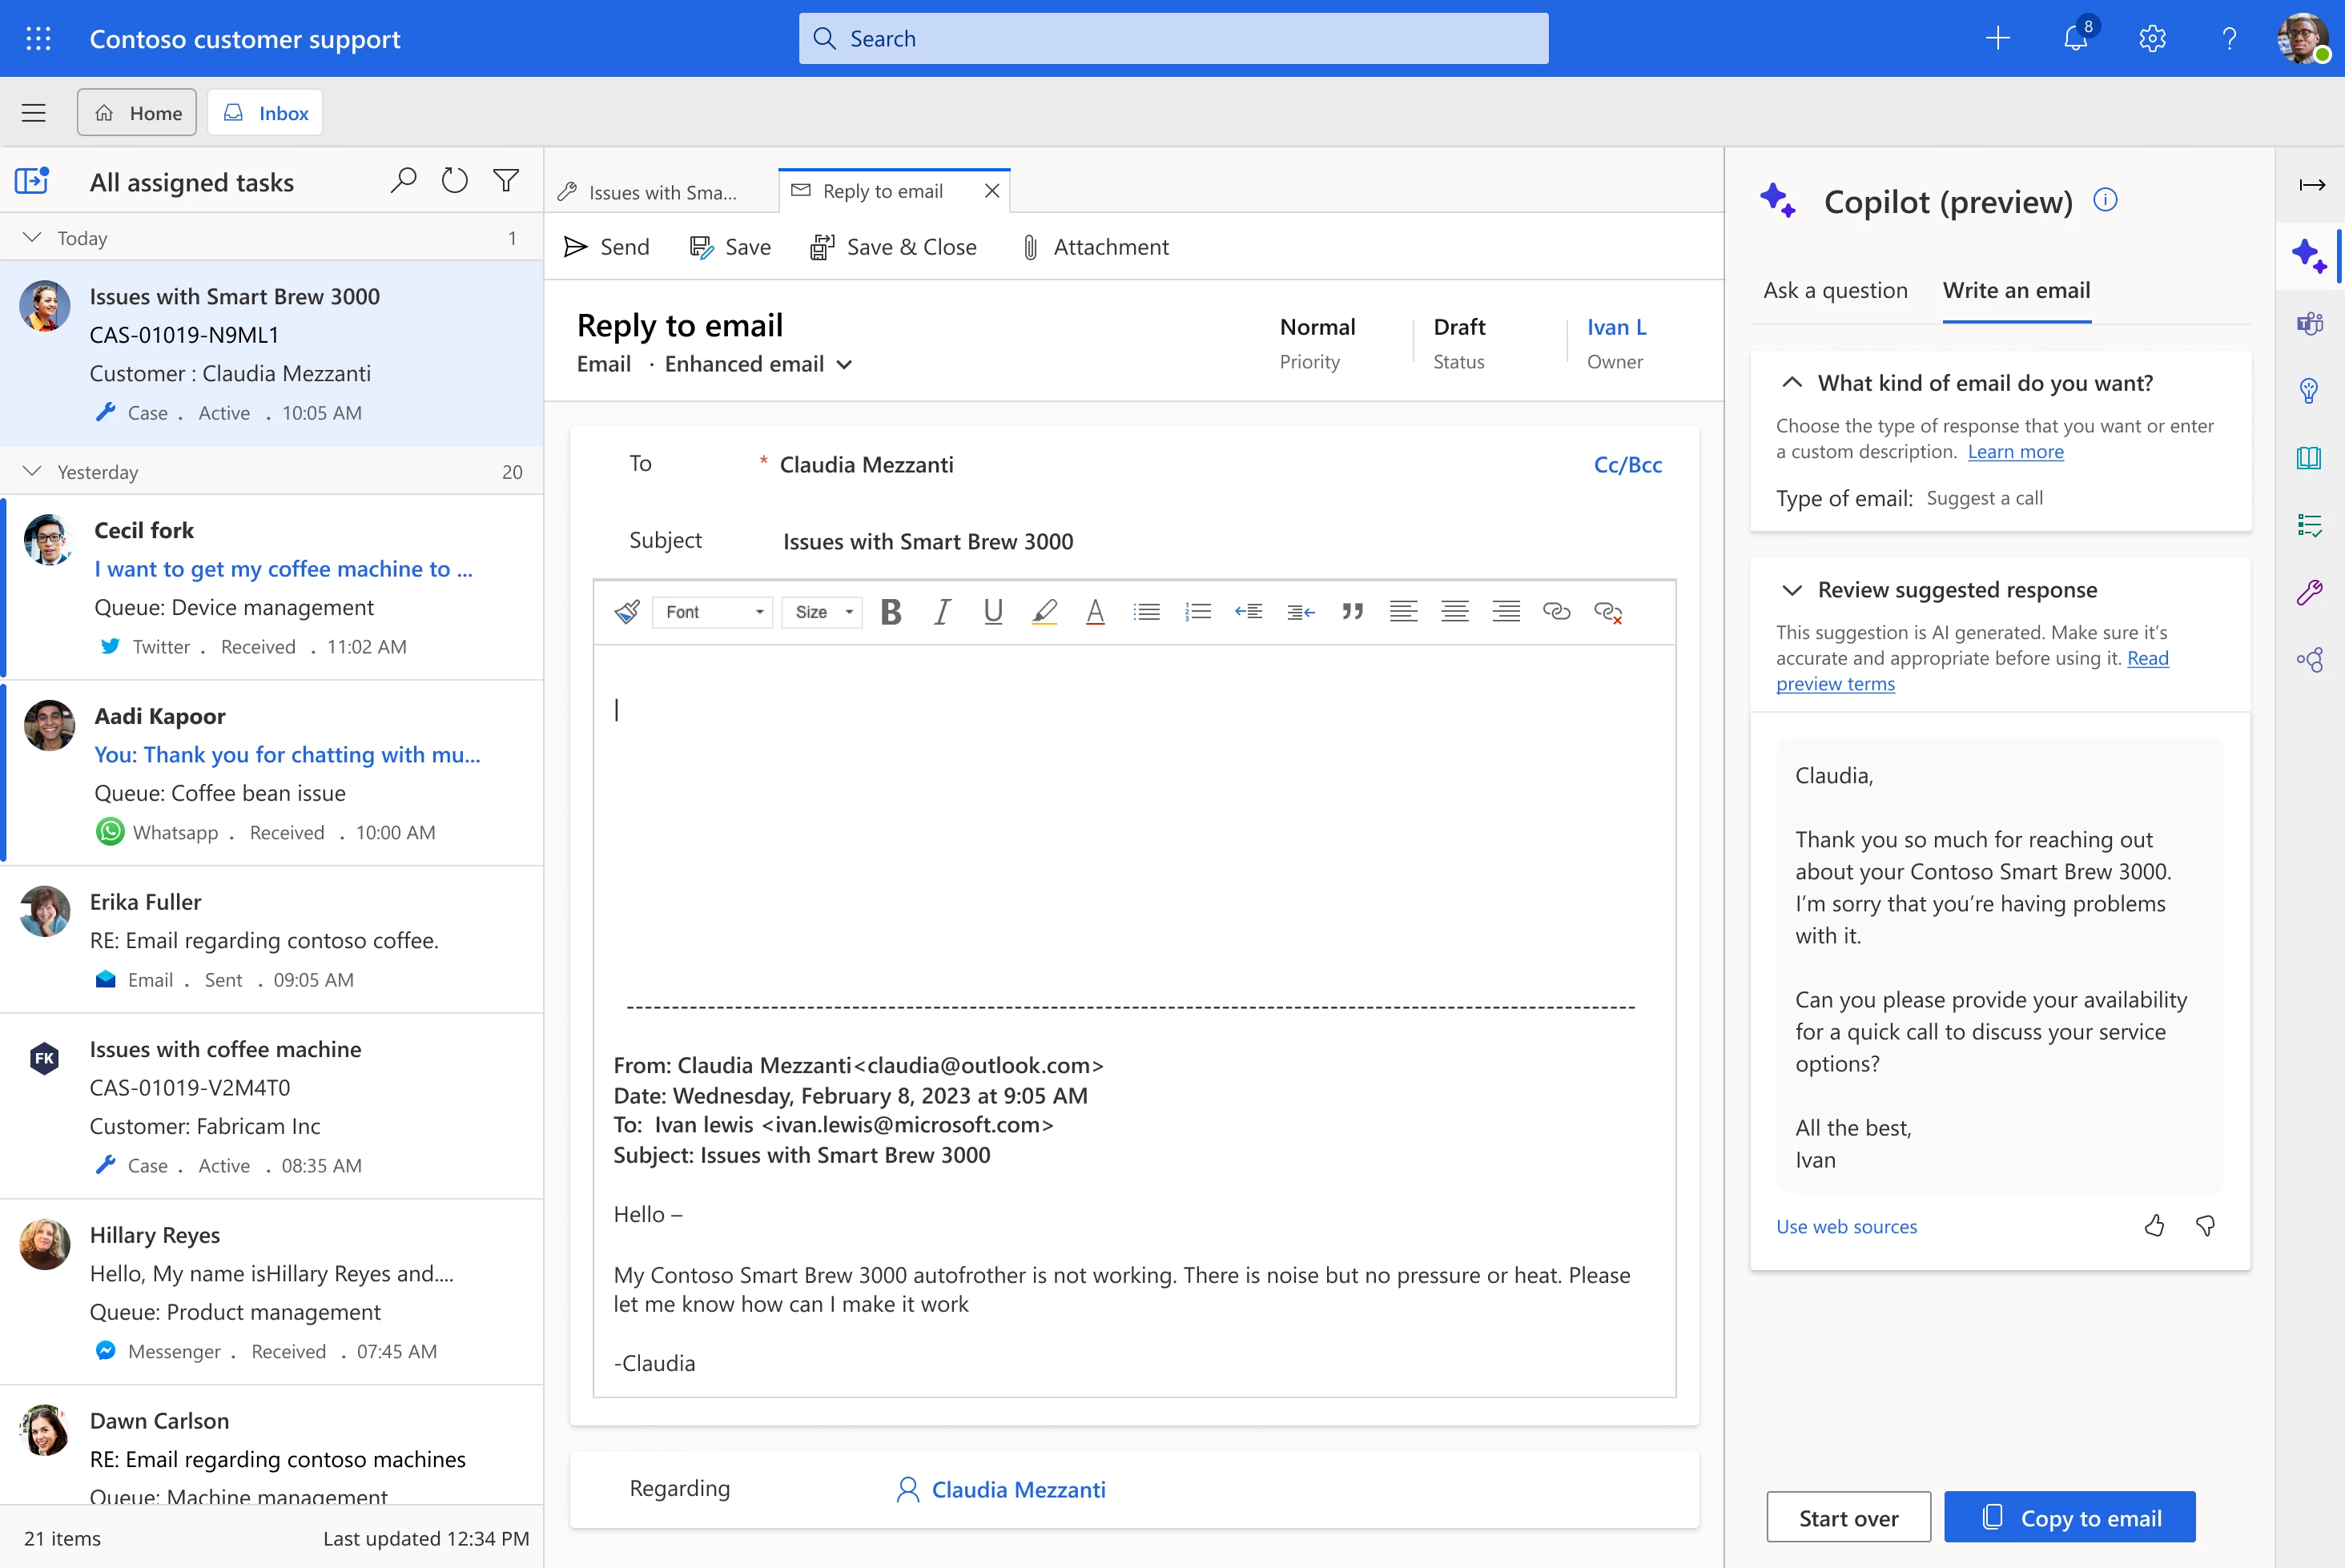The image size is (2345, 1568).
Task: Give a thumbs down to the suggested response
Action: pos(2206,1225)
